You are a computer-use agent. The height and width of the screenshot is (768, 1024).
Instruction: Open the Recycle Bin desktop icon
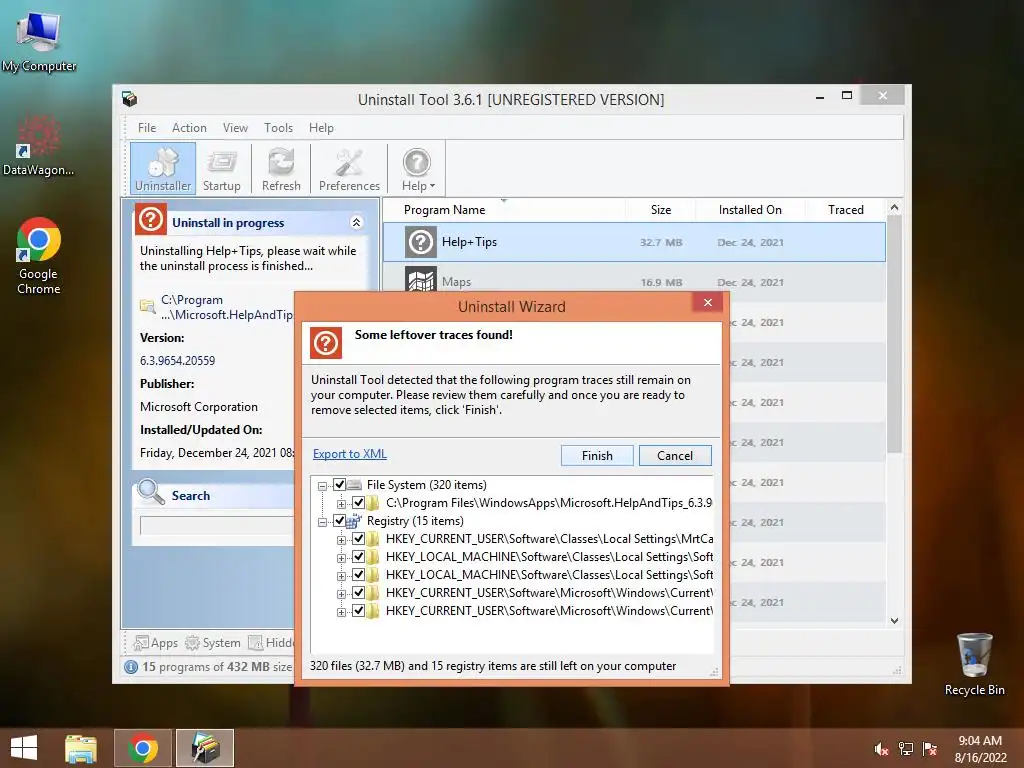pos(974,664)
